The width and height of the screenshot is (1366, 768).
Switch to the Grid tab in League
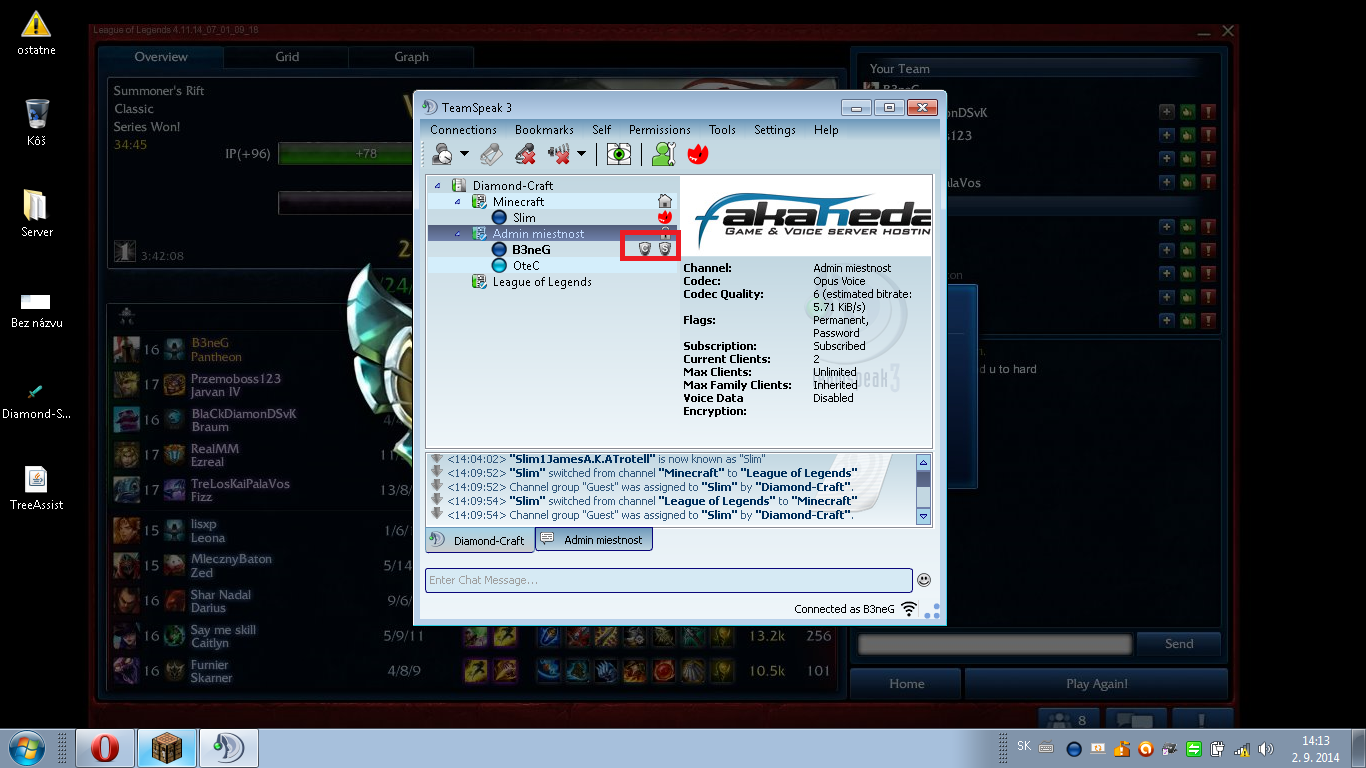click(x=287, y=57)
